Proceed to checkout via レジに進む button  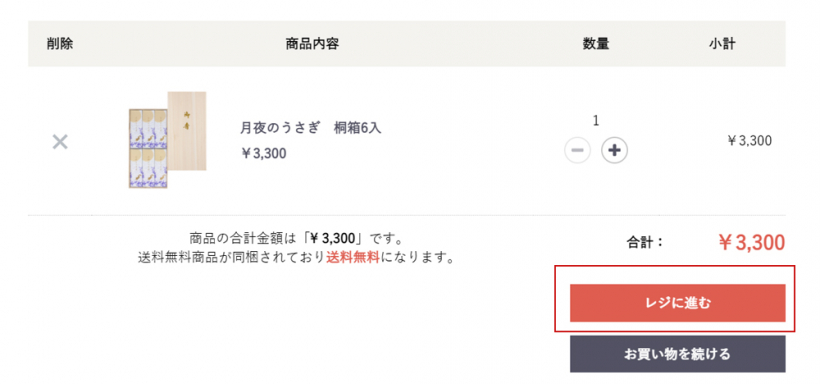pos(677,303)
